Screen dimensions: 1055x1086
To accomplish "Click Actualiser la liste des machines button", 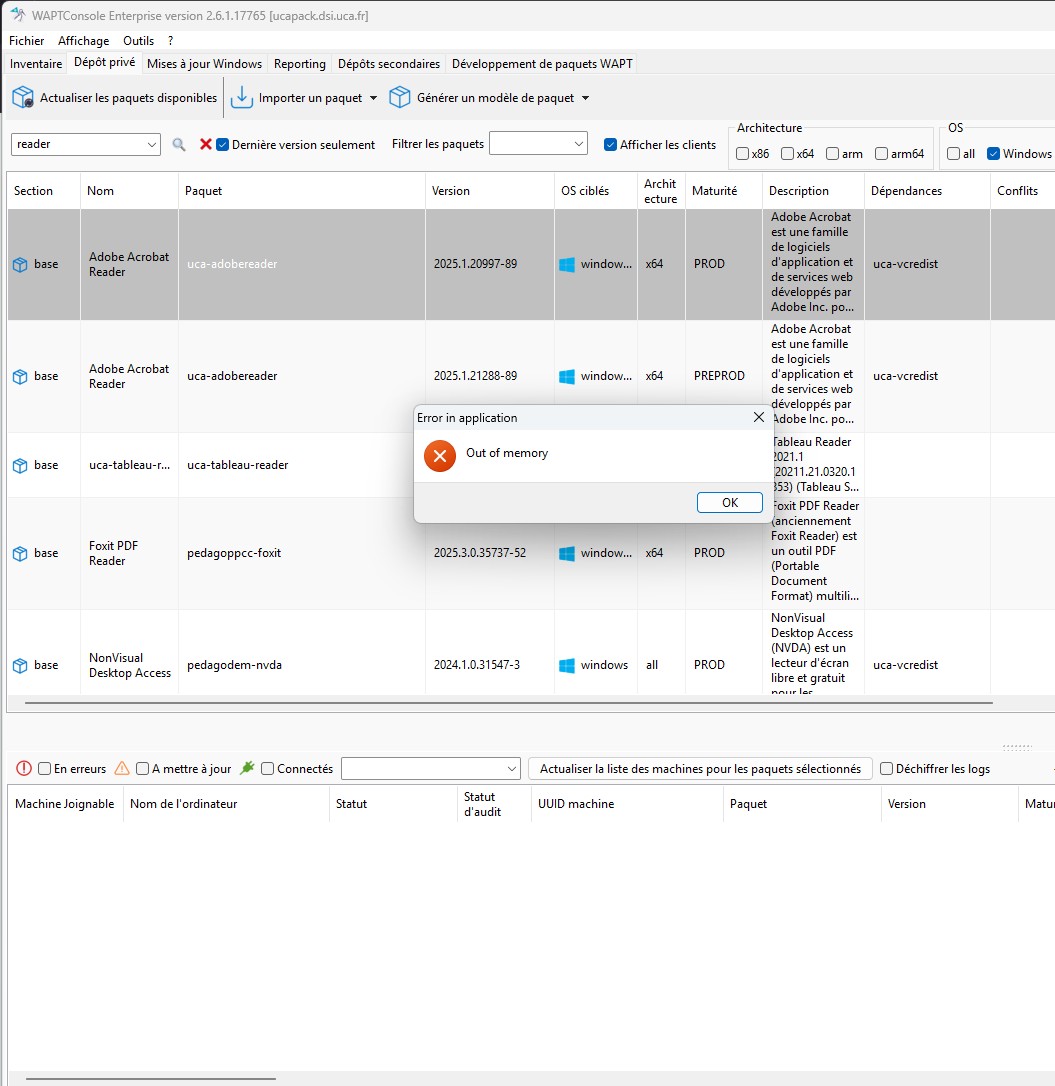I will click(x=700, y=769).
